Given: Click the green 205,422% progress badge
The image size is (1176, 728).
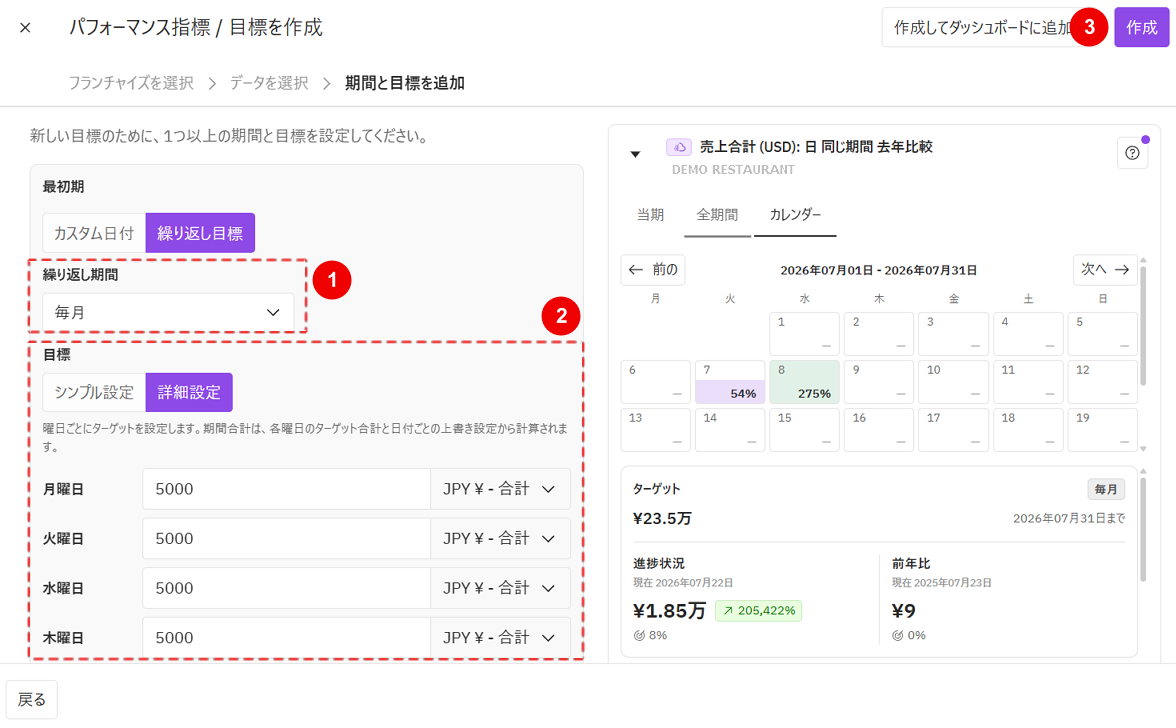Looking at the screenshot, I should [758, 611].
